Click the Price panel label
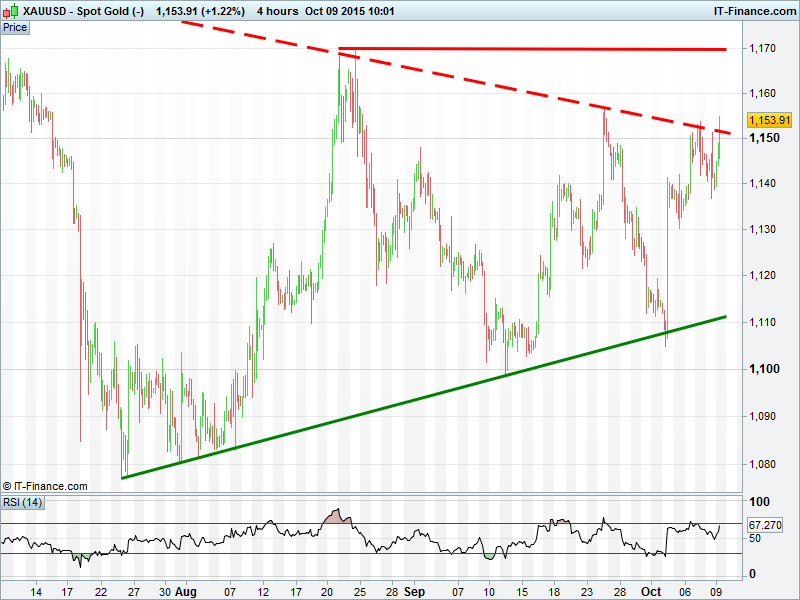This screenshot has height=600, width=800. [15, 28]
